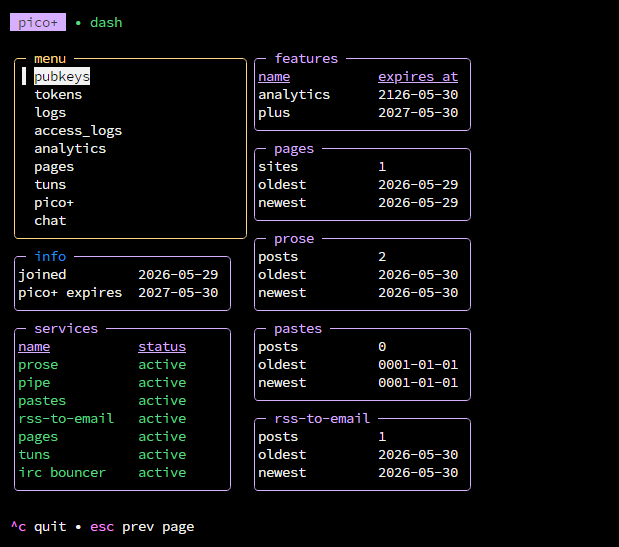Image resolution: width=619 pixels, height=547 pixels.
Task: Click esc prev page hint in footer
Action: tap(142, 526)
